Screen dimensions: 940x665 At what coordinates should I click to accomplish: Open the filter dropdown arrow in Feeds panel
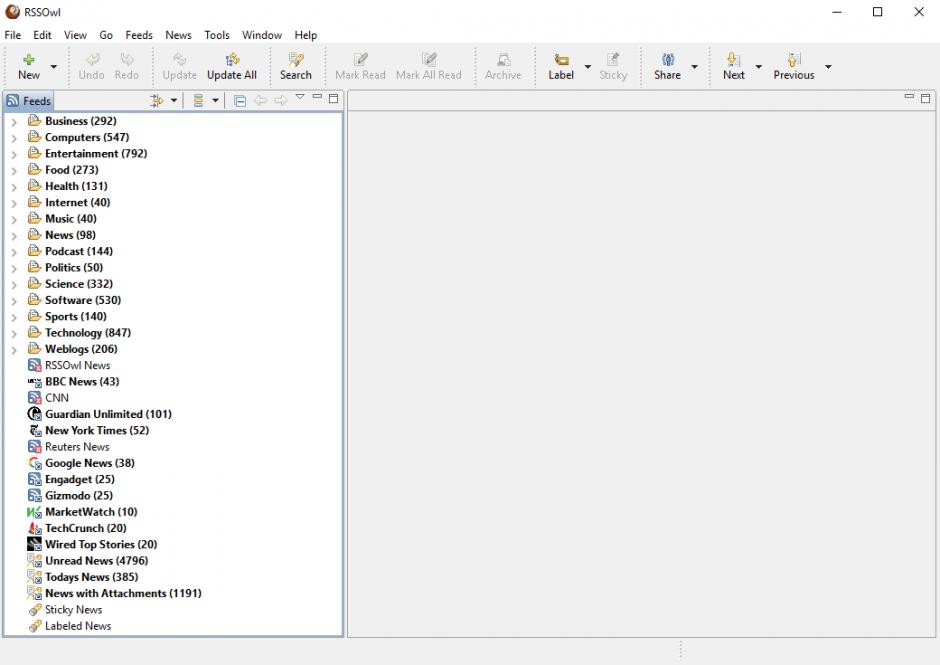pyautogui.click(x=215, y=101)
